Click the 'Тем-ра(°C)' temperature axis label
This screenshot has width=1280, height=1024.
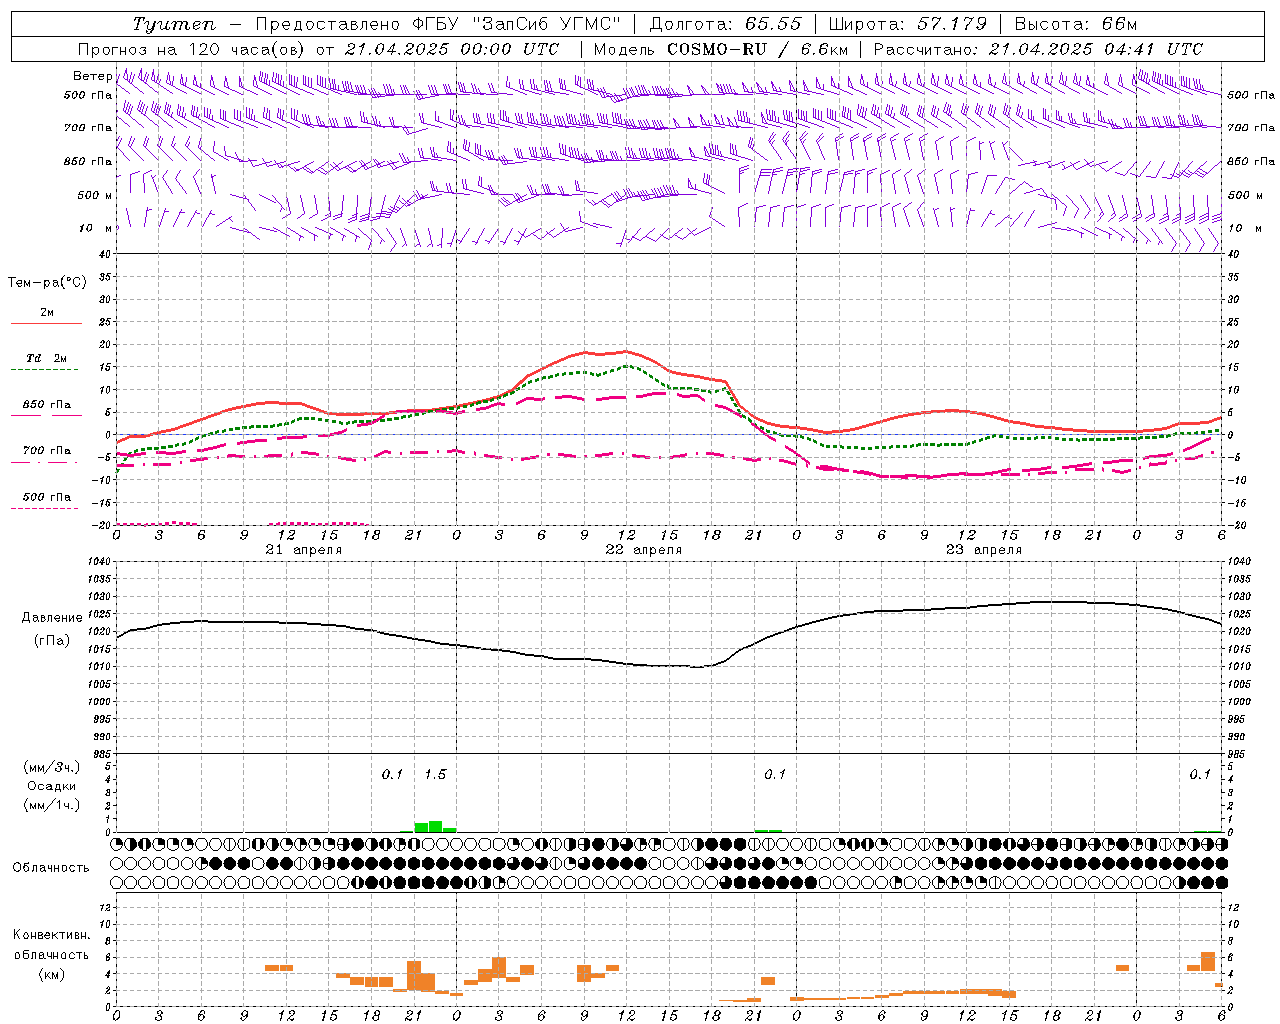[x=47, y=283]
